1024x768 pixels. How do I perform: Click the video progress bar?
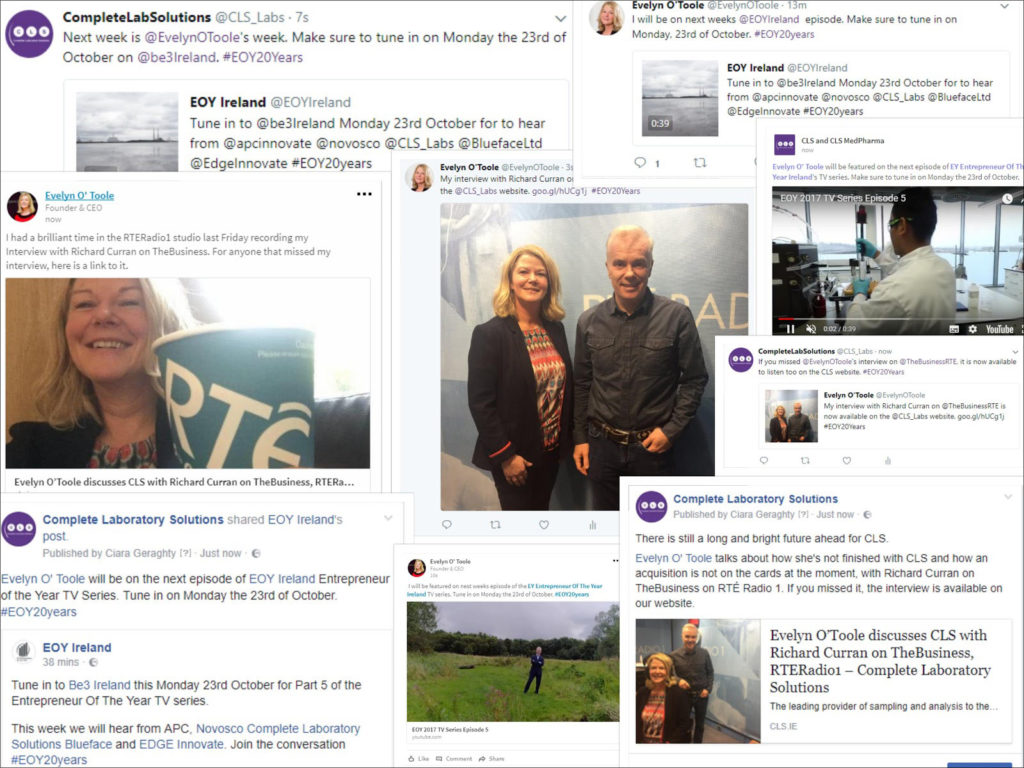coord(897,319)
